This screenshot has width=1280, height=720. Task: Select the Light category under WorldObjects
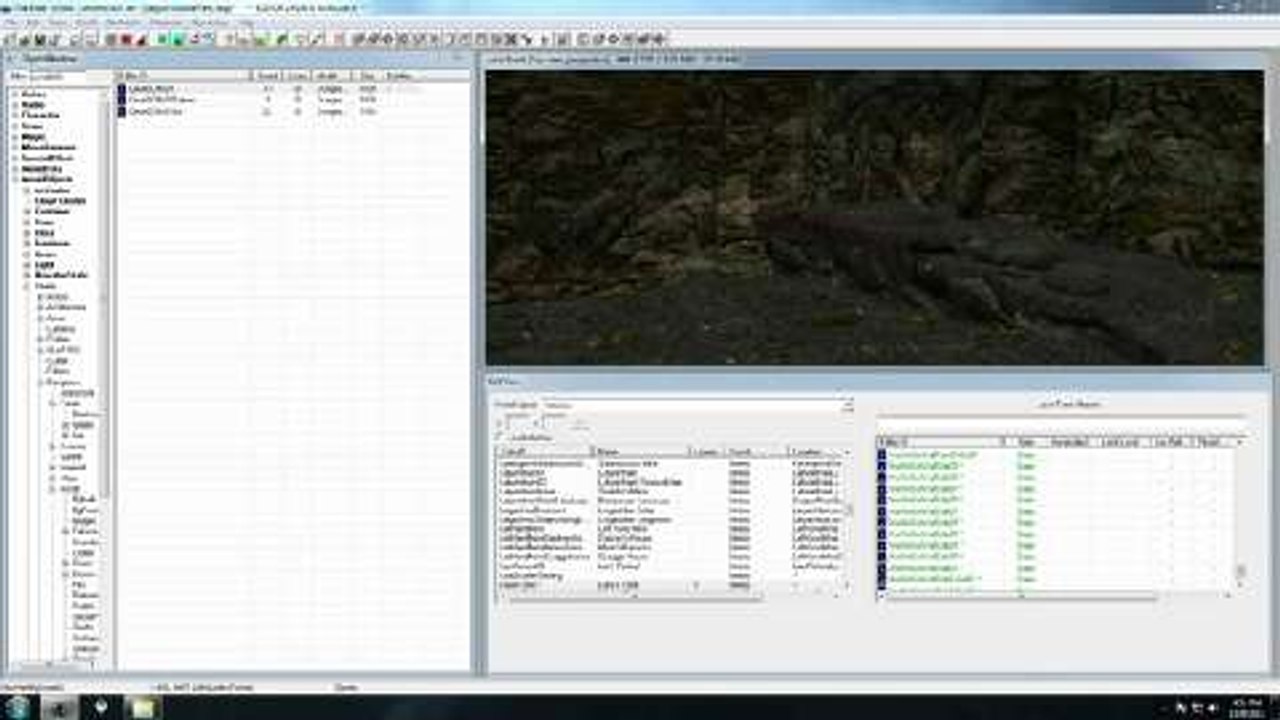(44, 264)
